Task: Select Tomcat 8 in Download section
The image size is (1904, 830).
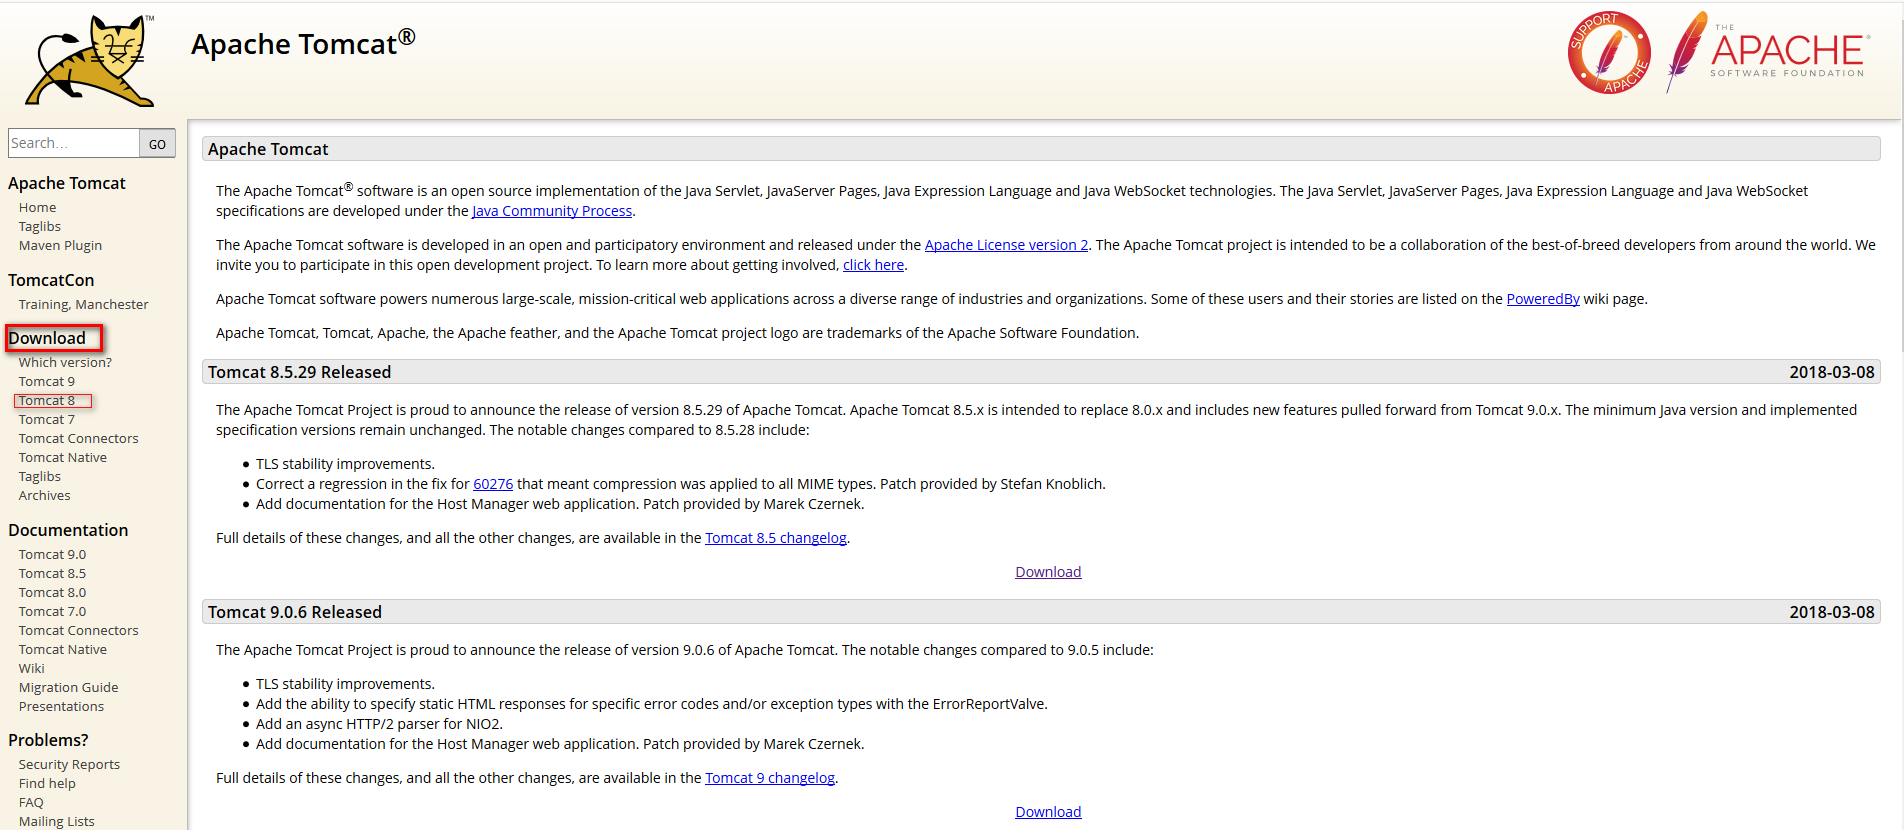Action: pyautogui.click(x=46, y=400)
